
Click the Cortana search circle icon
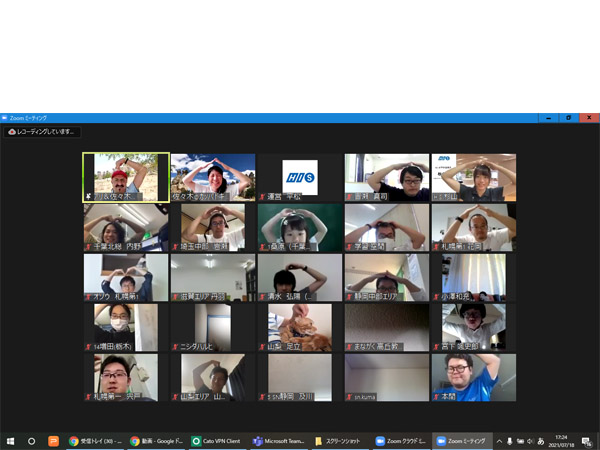click(32, 440)
